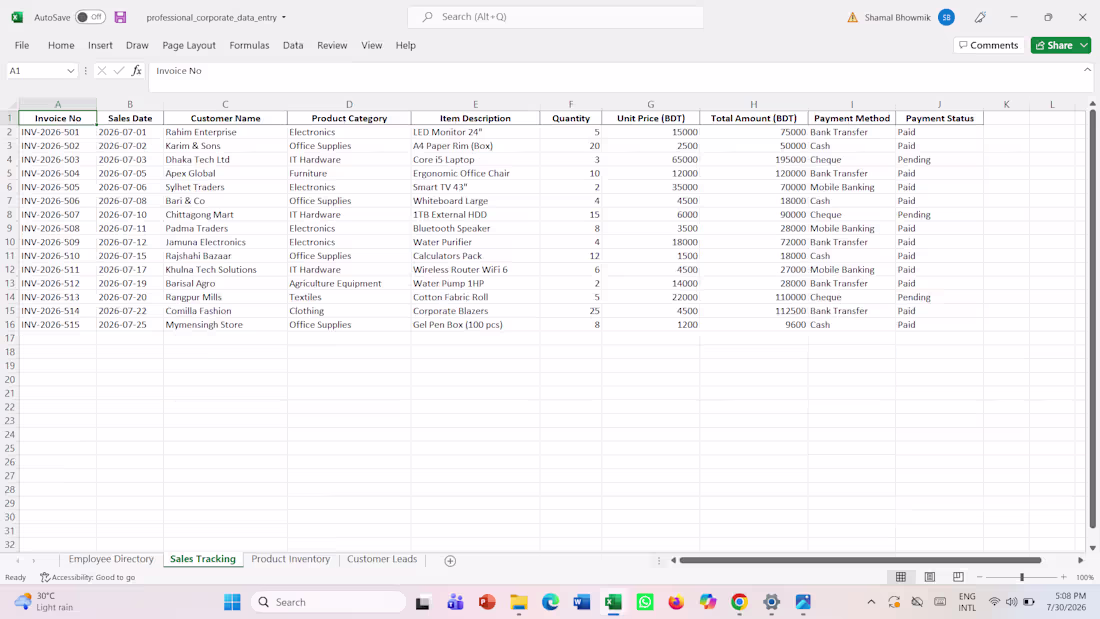Open Excel in the Windows taskbar

613,602
